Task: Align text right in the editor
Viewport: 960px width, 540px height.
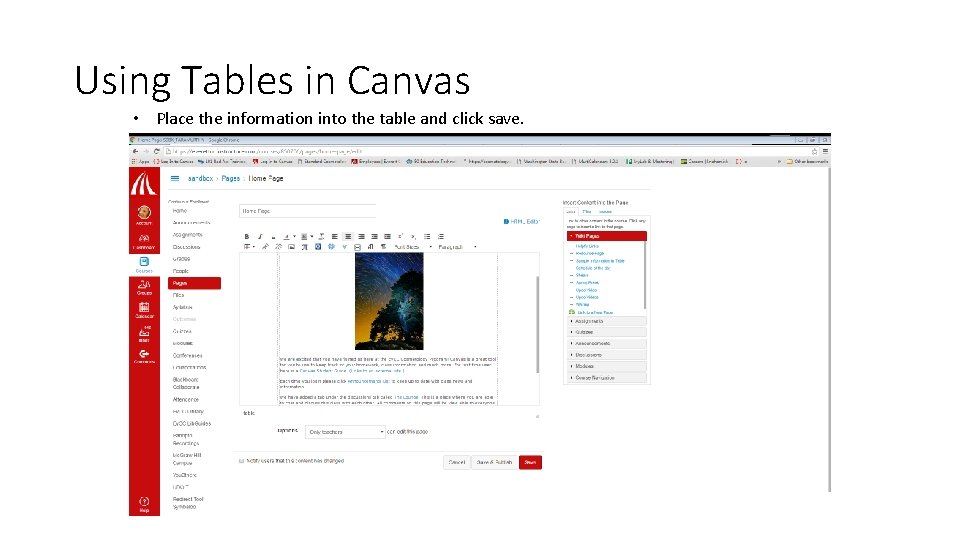Action: 361,236
